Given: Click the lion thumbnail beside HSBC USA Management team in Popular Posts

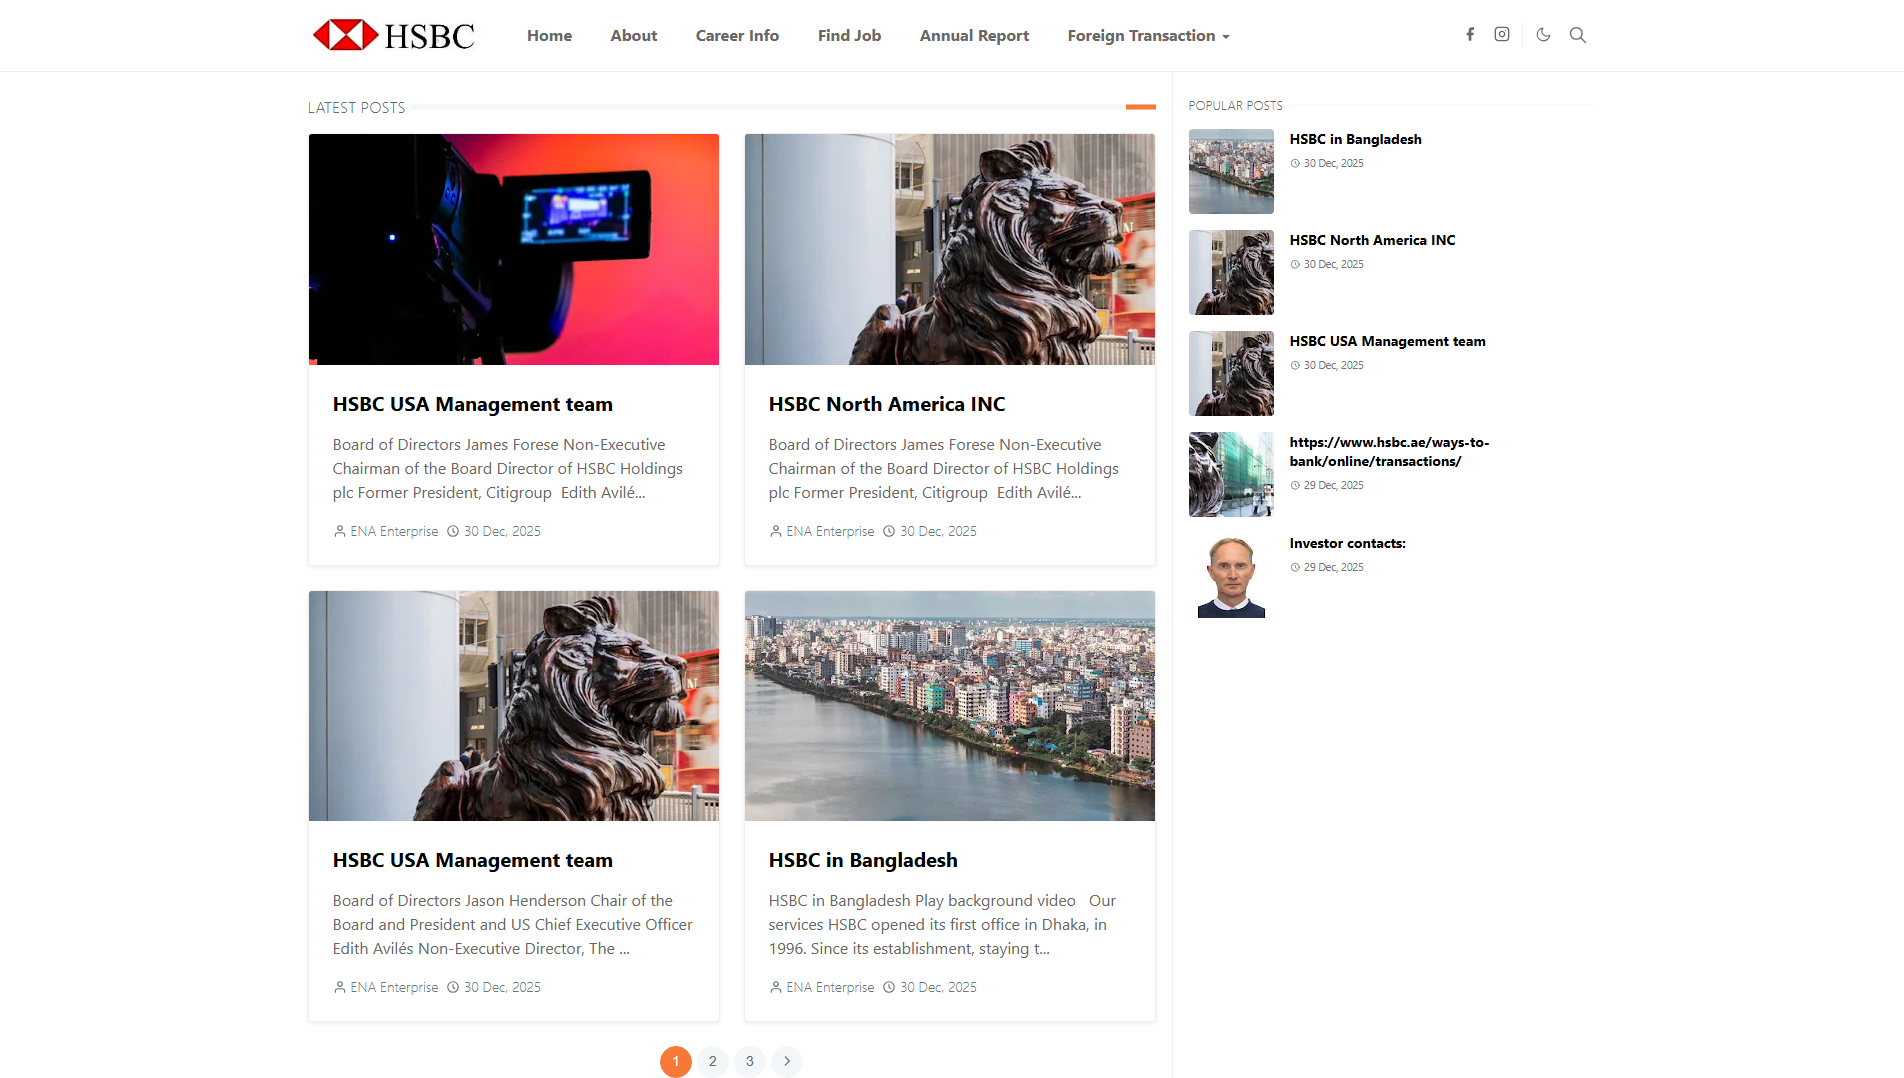Looking at the screenshot, I should tap(1231, 373).
